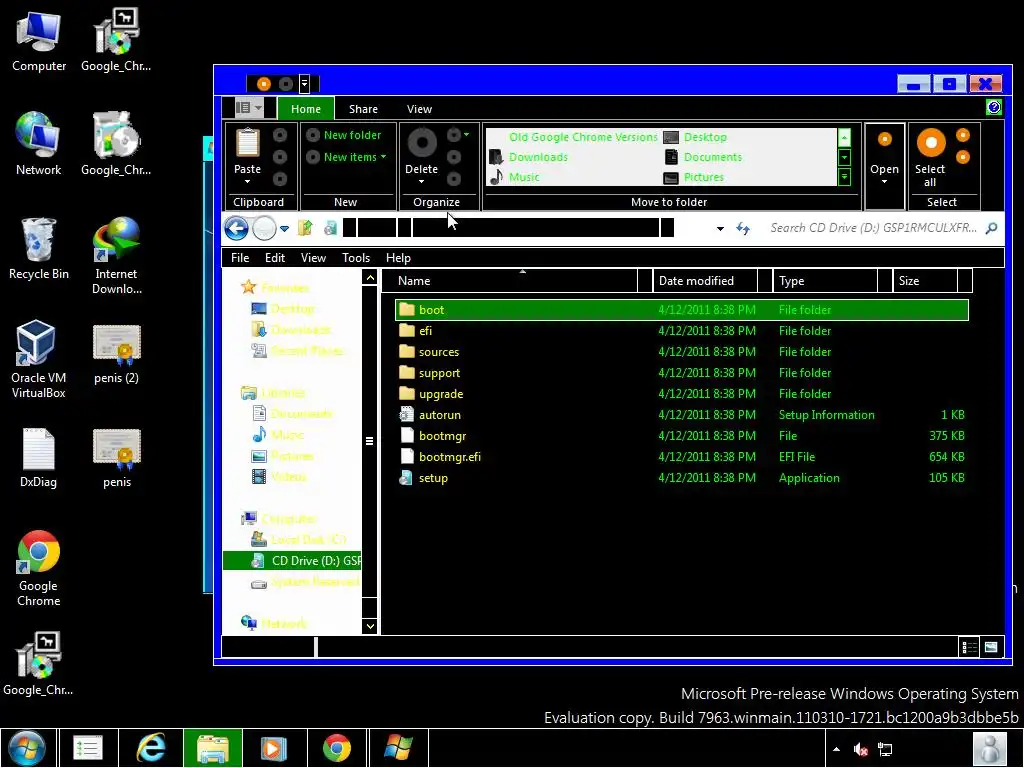Select the Network desktop icon
The width and height of the screenshot is (1024, 768).
point(39,144)
